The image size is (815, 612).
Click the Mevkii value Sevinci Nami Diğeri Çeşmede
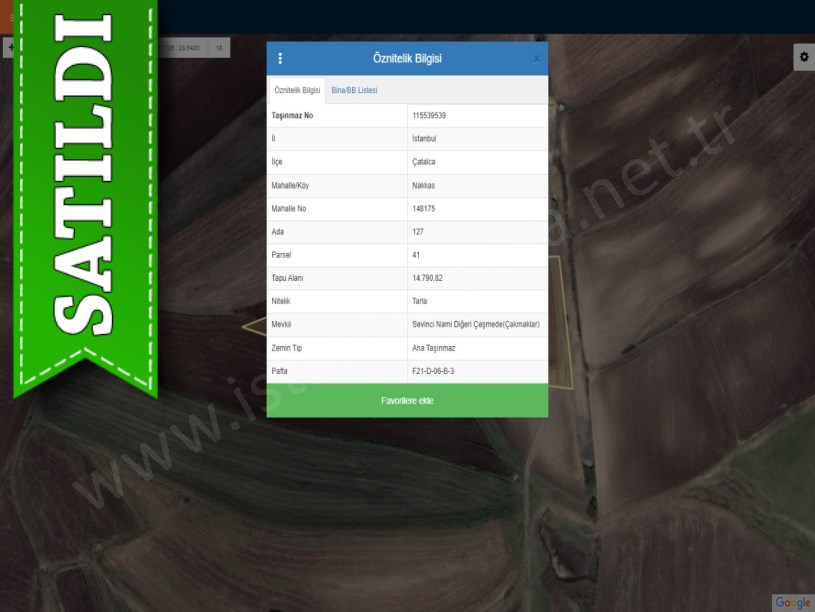(x=476, y=325)
